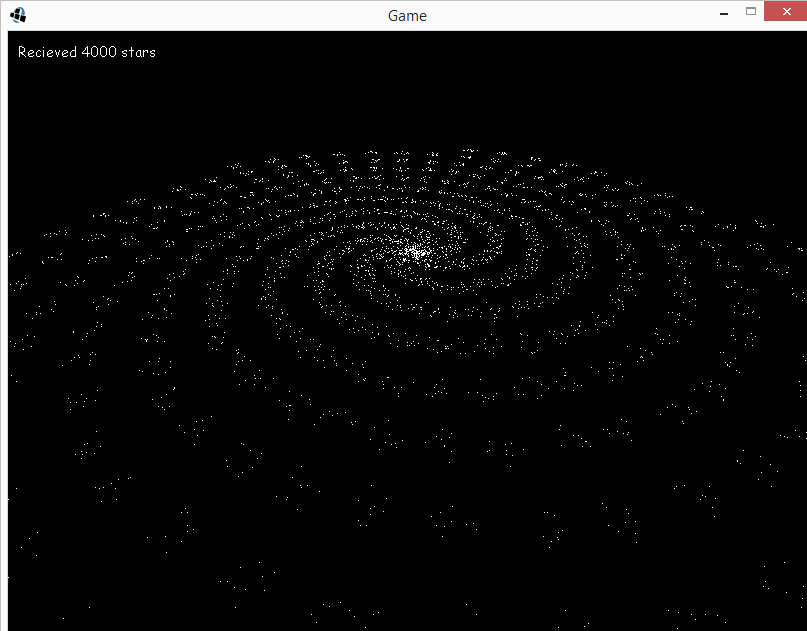The height and width of the screenshot is (631, 807).
Task: Click the Game window app icon
Action: pos(18,15)
